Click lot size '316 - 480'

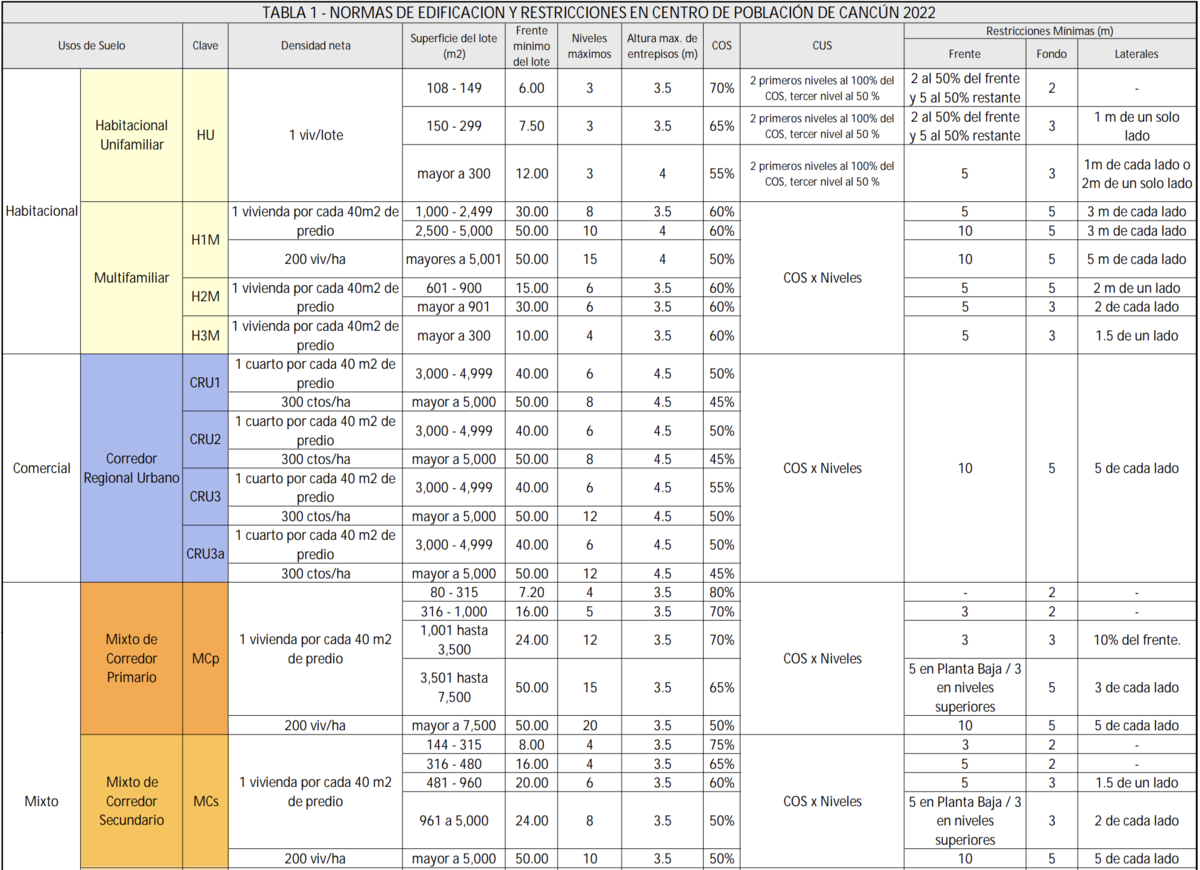454,763
